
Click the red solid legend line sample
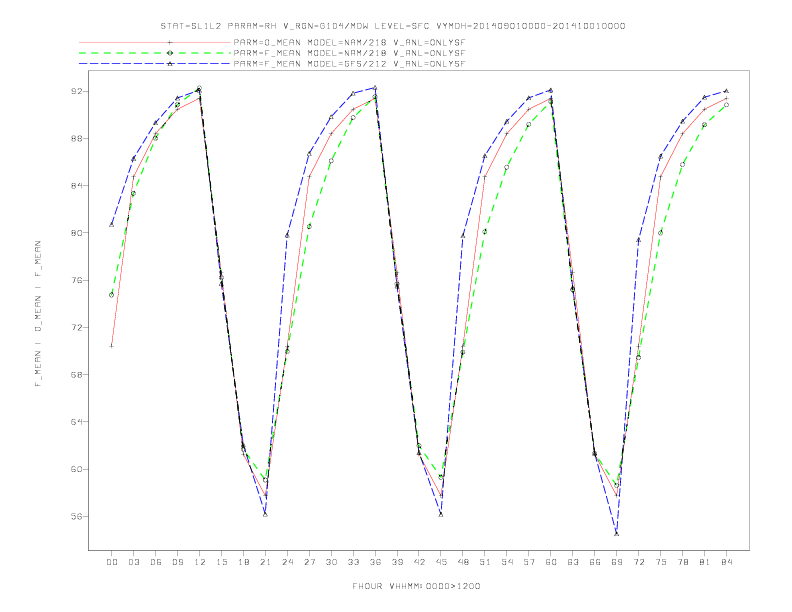pos(155,42)
